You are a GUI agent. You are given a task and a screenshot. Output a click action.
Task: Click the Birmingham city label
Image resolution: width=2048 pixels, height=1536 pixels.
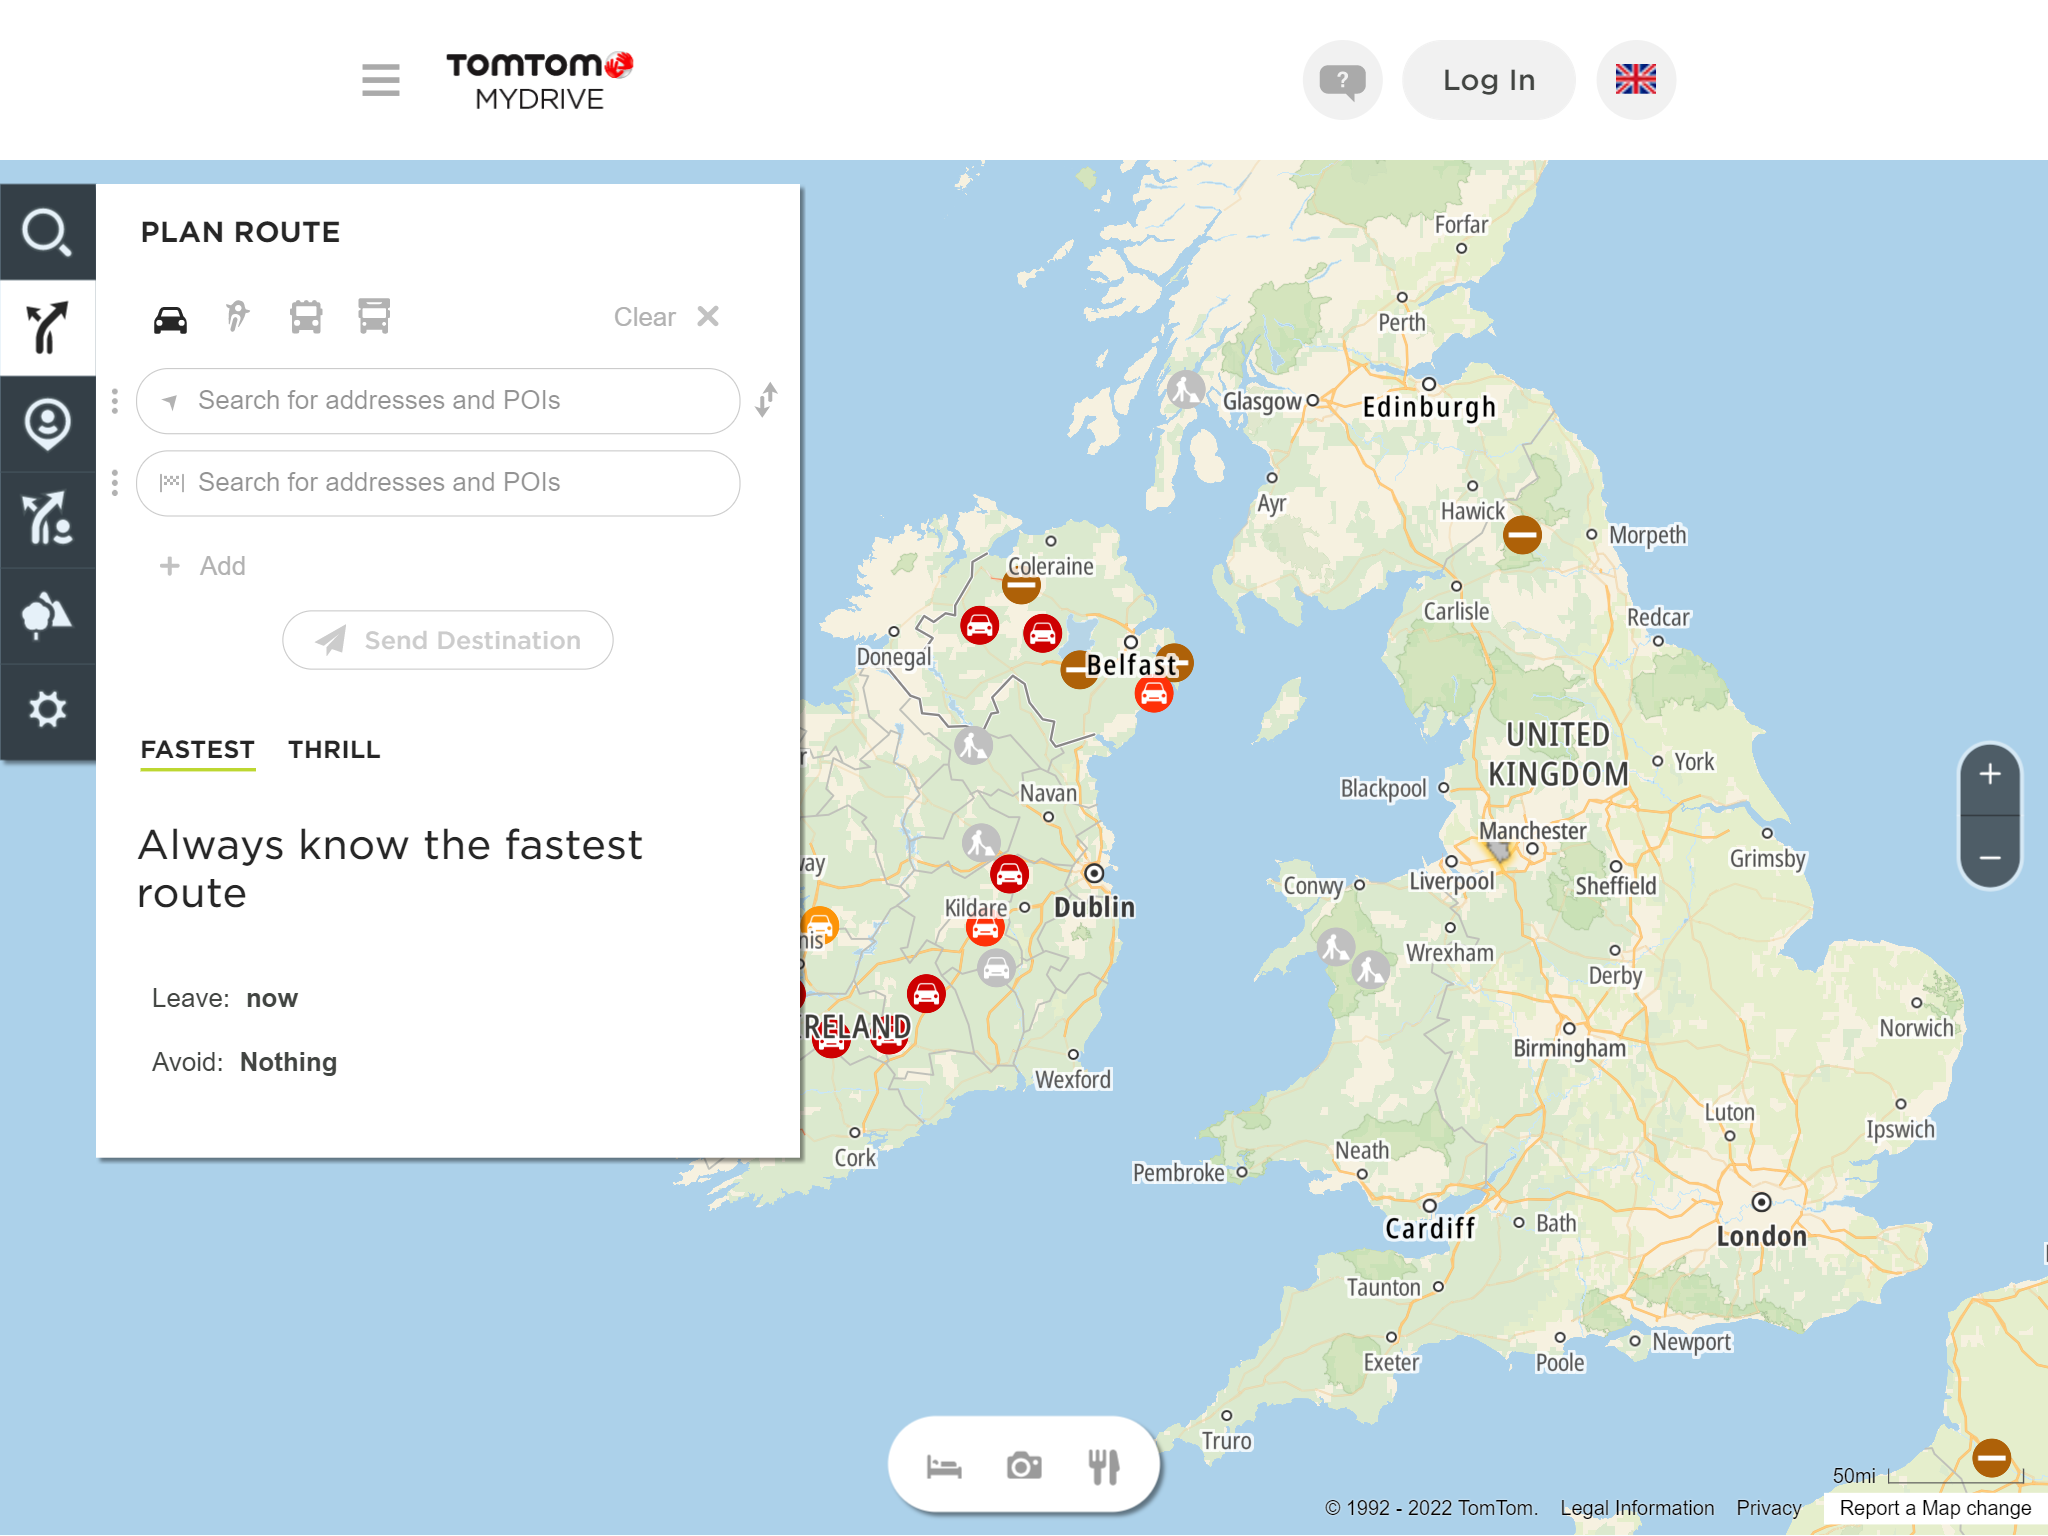1569,1048
